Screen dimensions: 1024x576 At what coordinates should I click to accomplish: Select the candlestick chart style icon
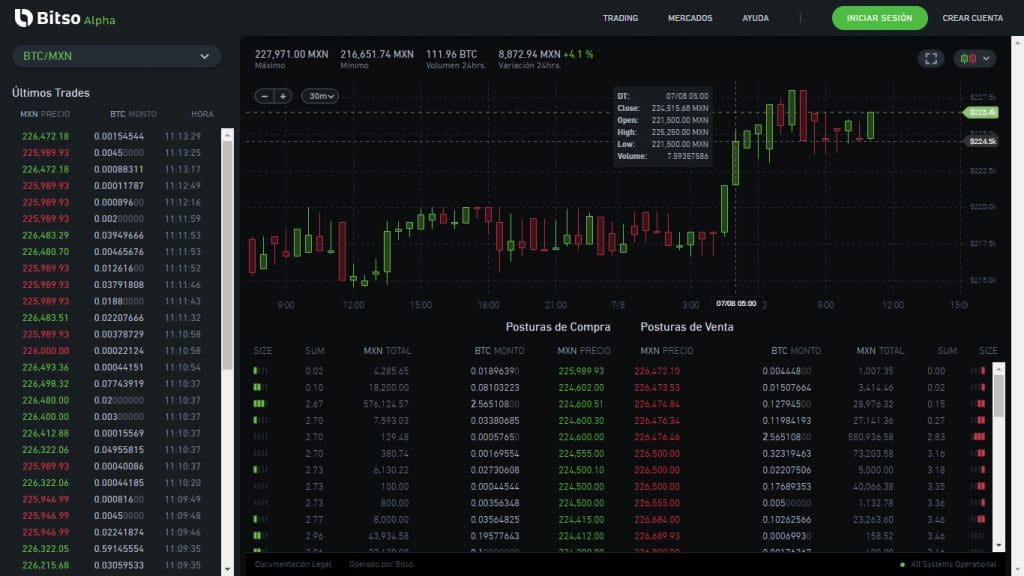point(966,58)
